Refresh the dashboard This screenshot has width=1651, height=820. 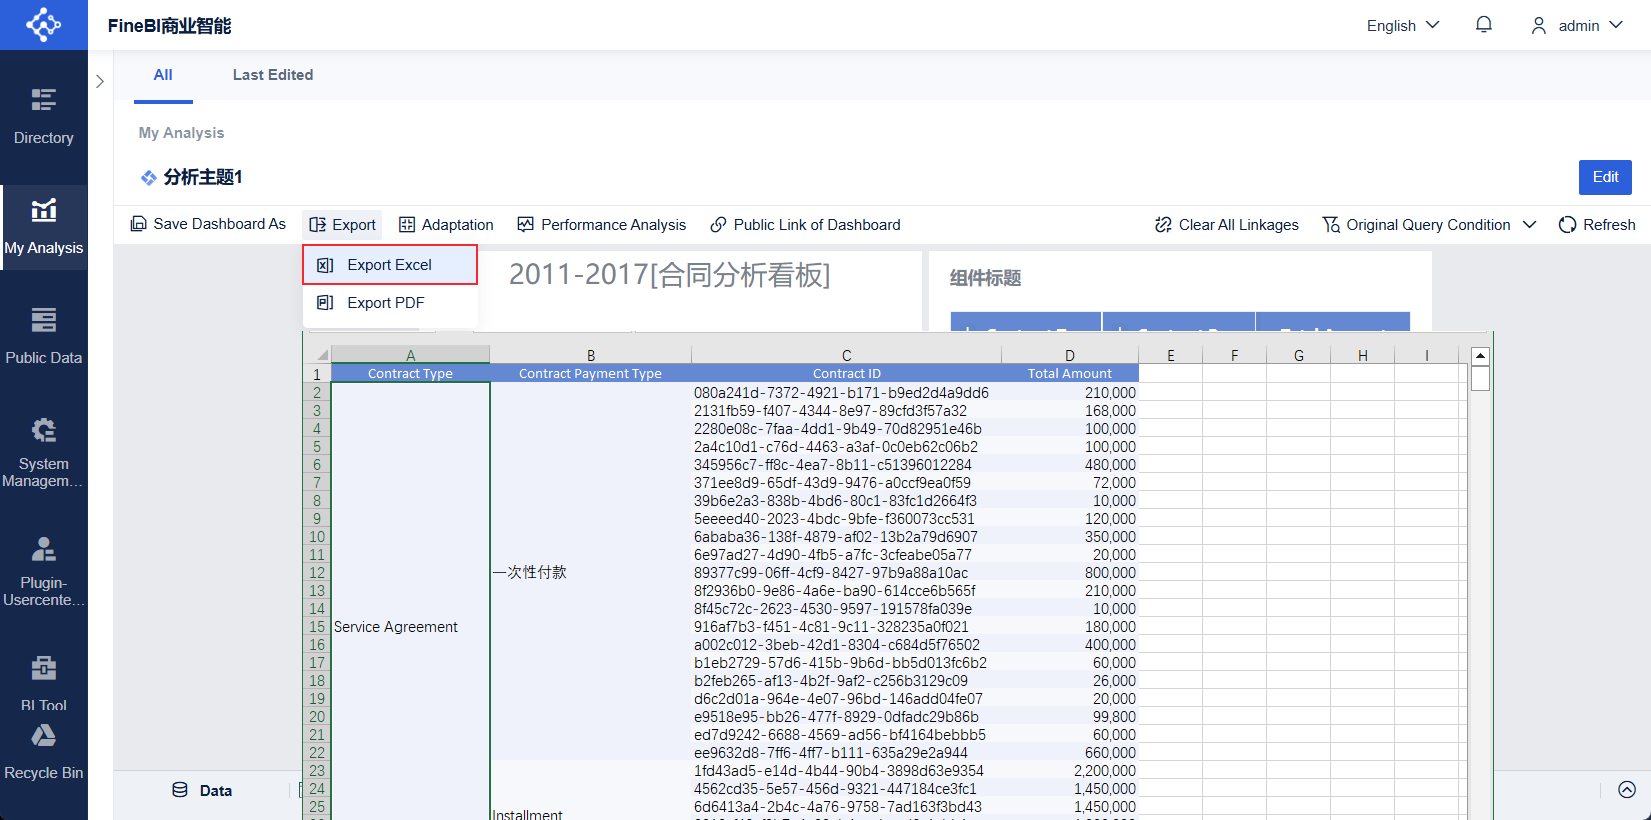(1597, 225)
